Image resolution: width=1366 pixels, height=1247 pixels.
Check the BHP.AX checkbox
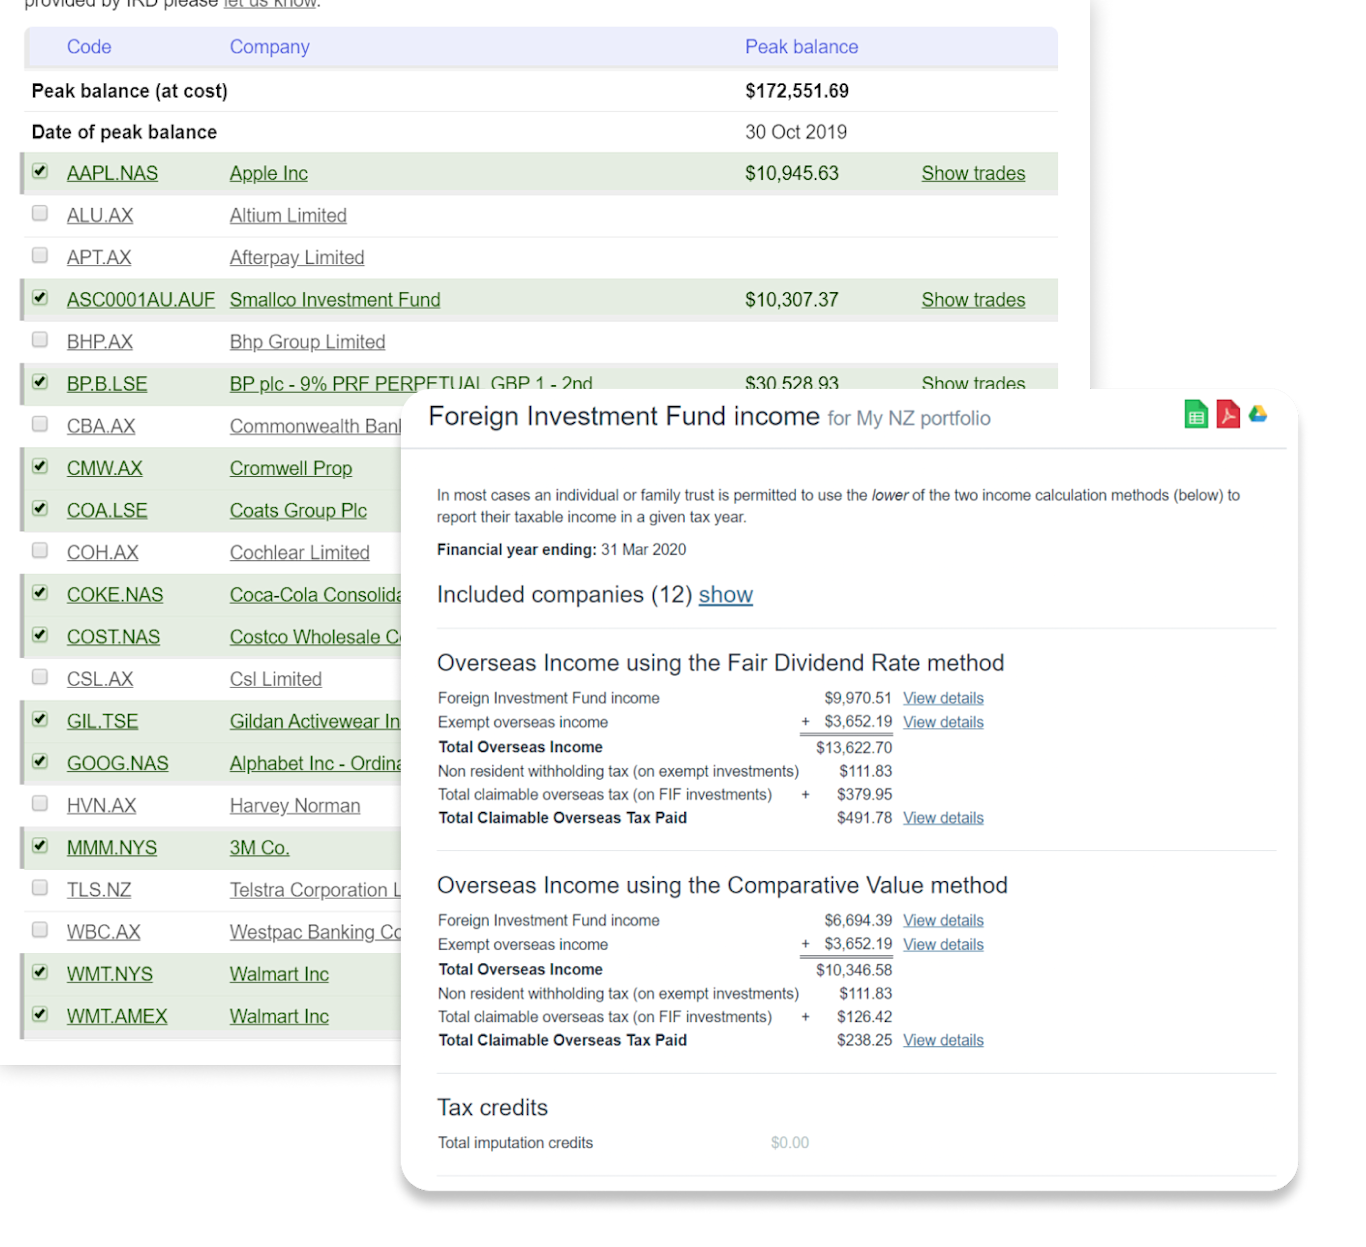click(40, 339)
